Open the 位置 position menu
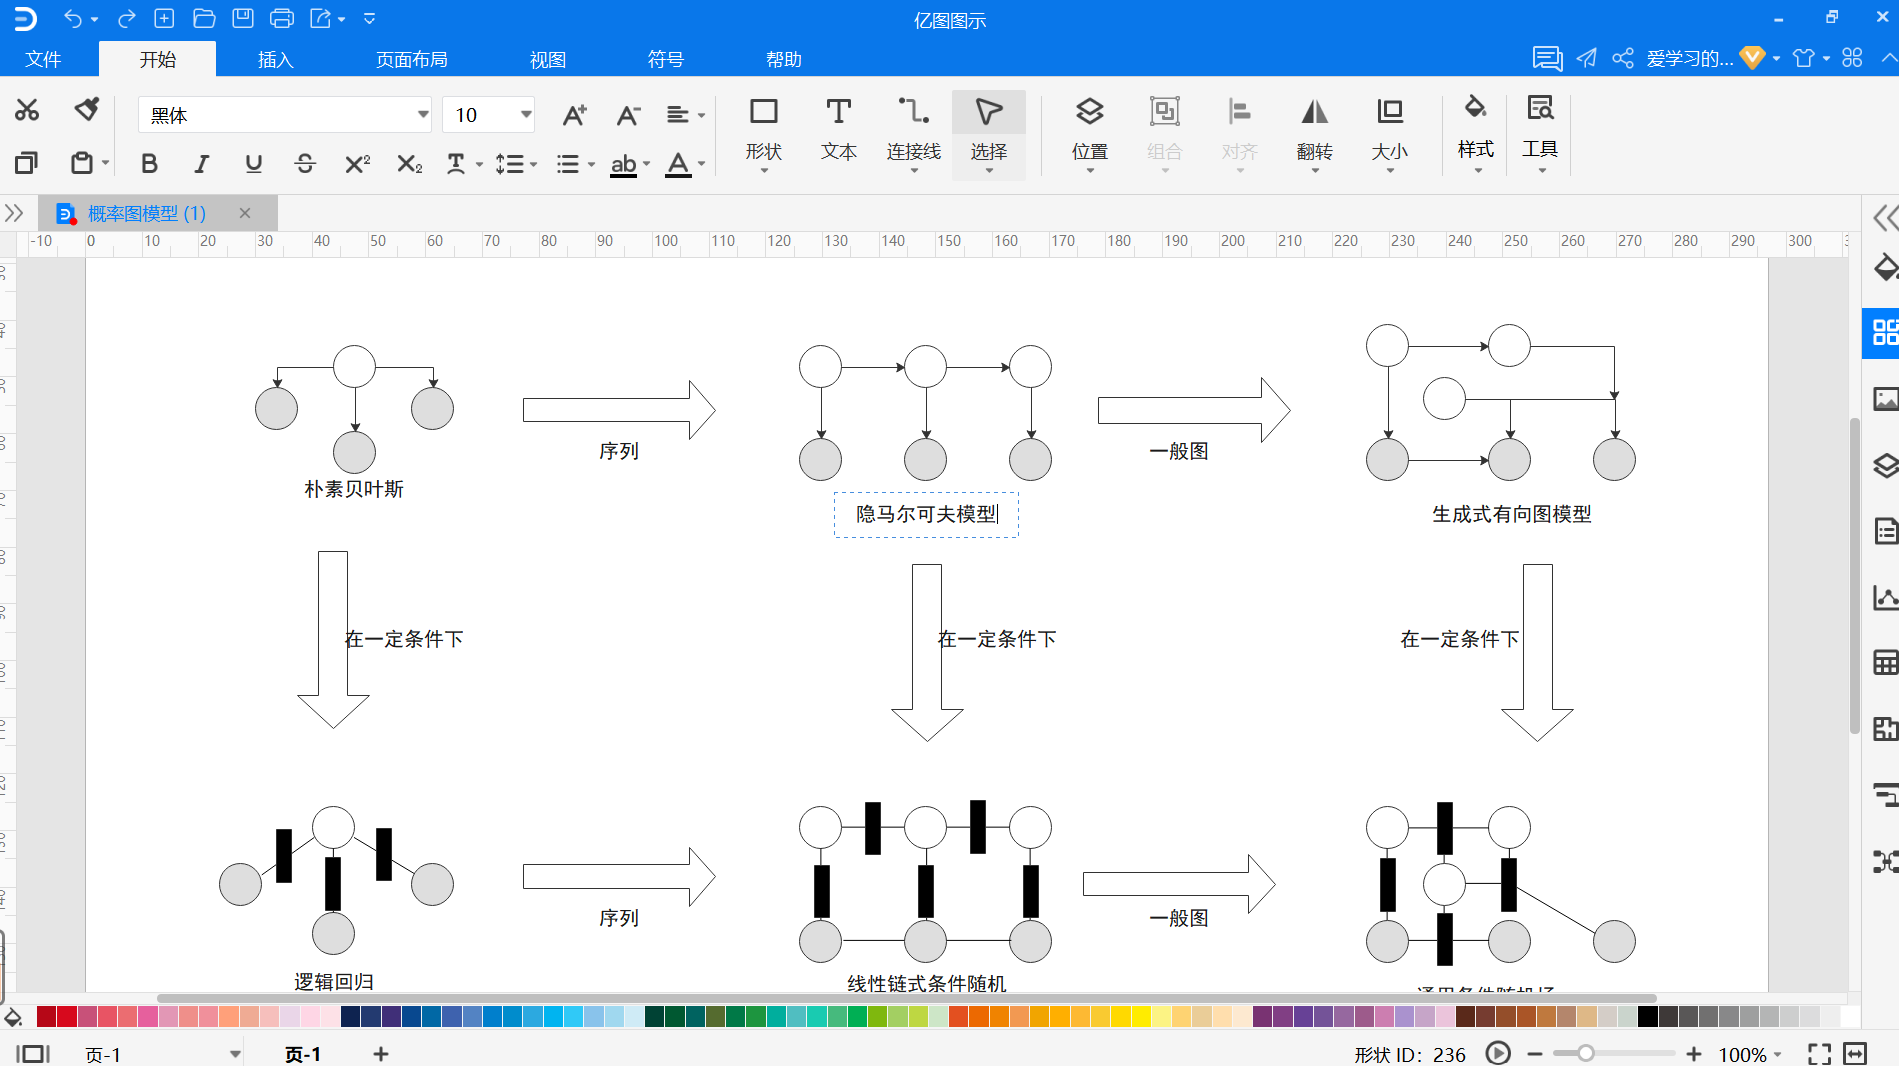Screen dimensions: 1899x1066 click(1089, 132)
